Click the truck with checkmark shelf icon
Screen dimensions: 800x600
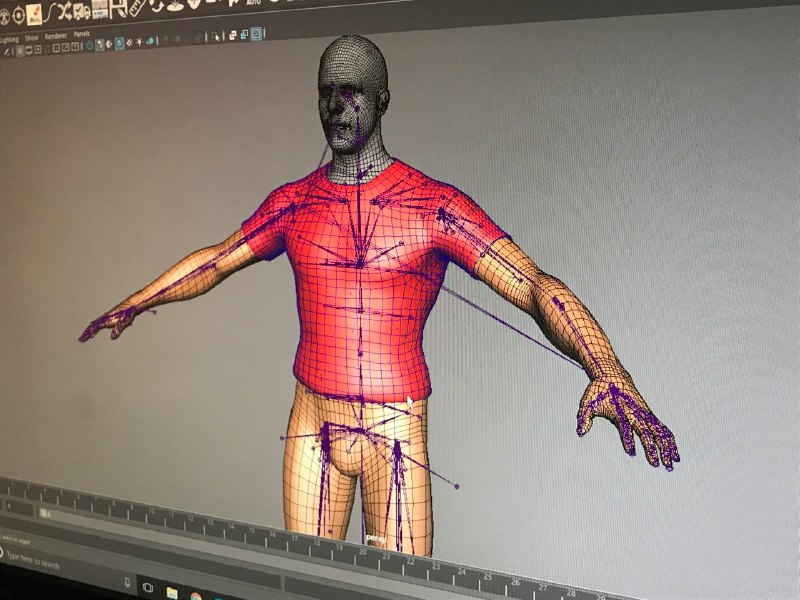coord(82,10)
